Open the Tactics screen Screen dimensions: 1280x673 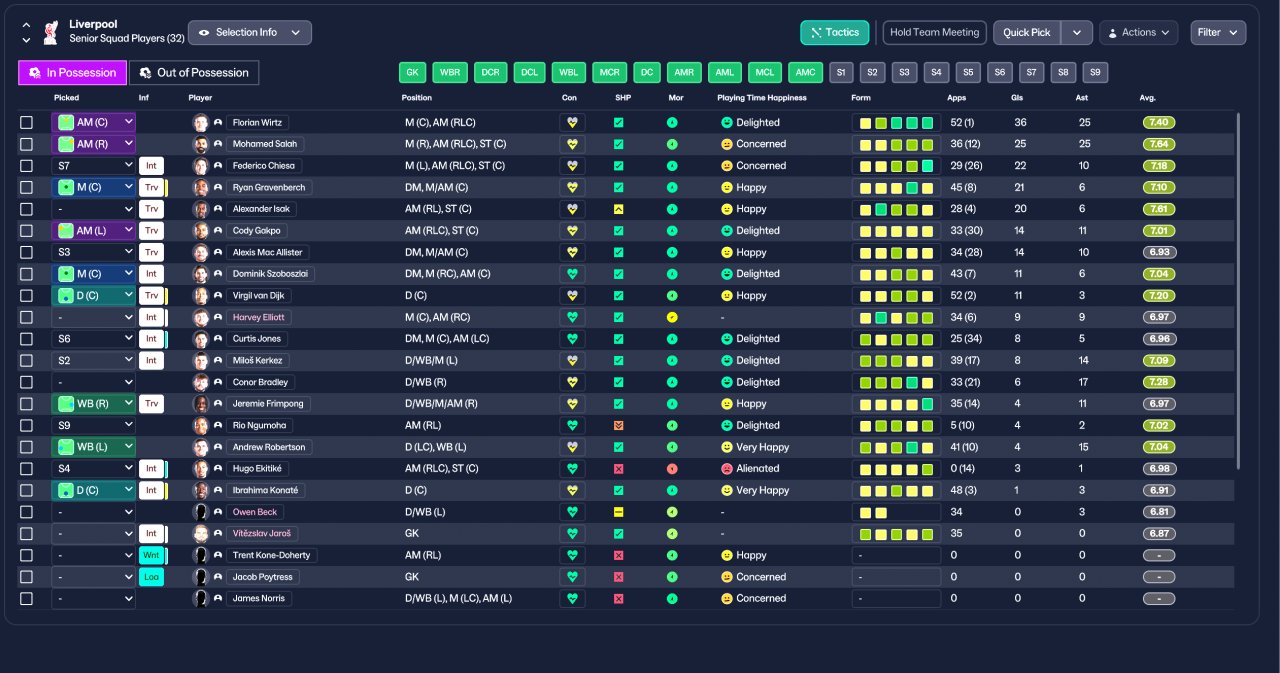pyautogui.click(x=835, y=33)
